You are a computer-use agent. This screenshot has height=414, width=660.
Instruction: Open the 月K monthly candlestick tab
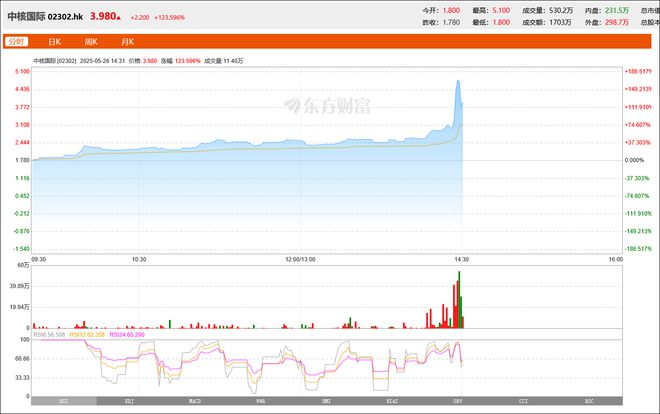pos(128,42)
